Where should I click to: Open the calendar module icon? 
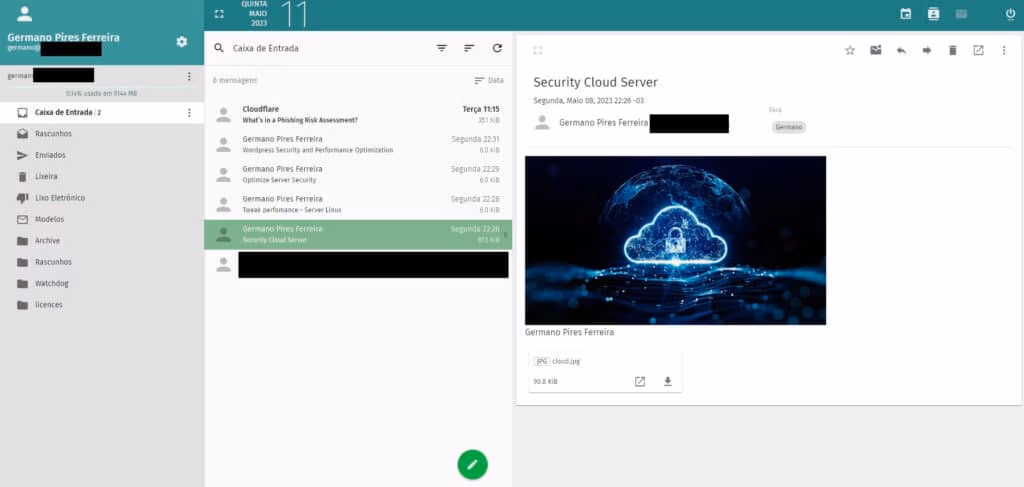[x=906, y=14]
